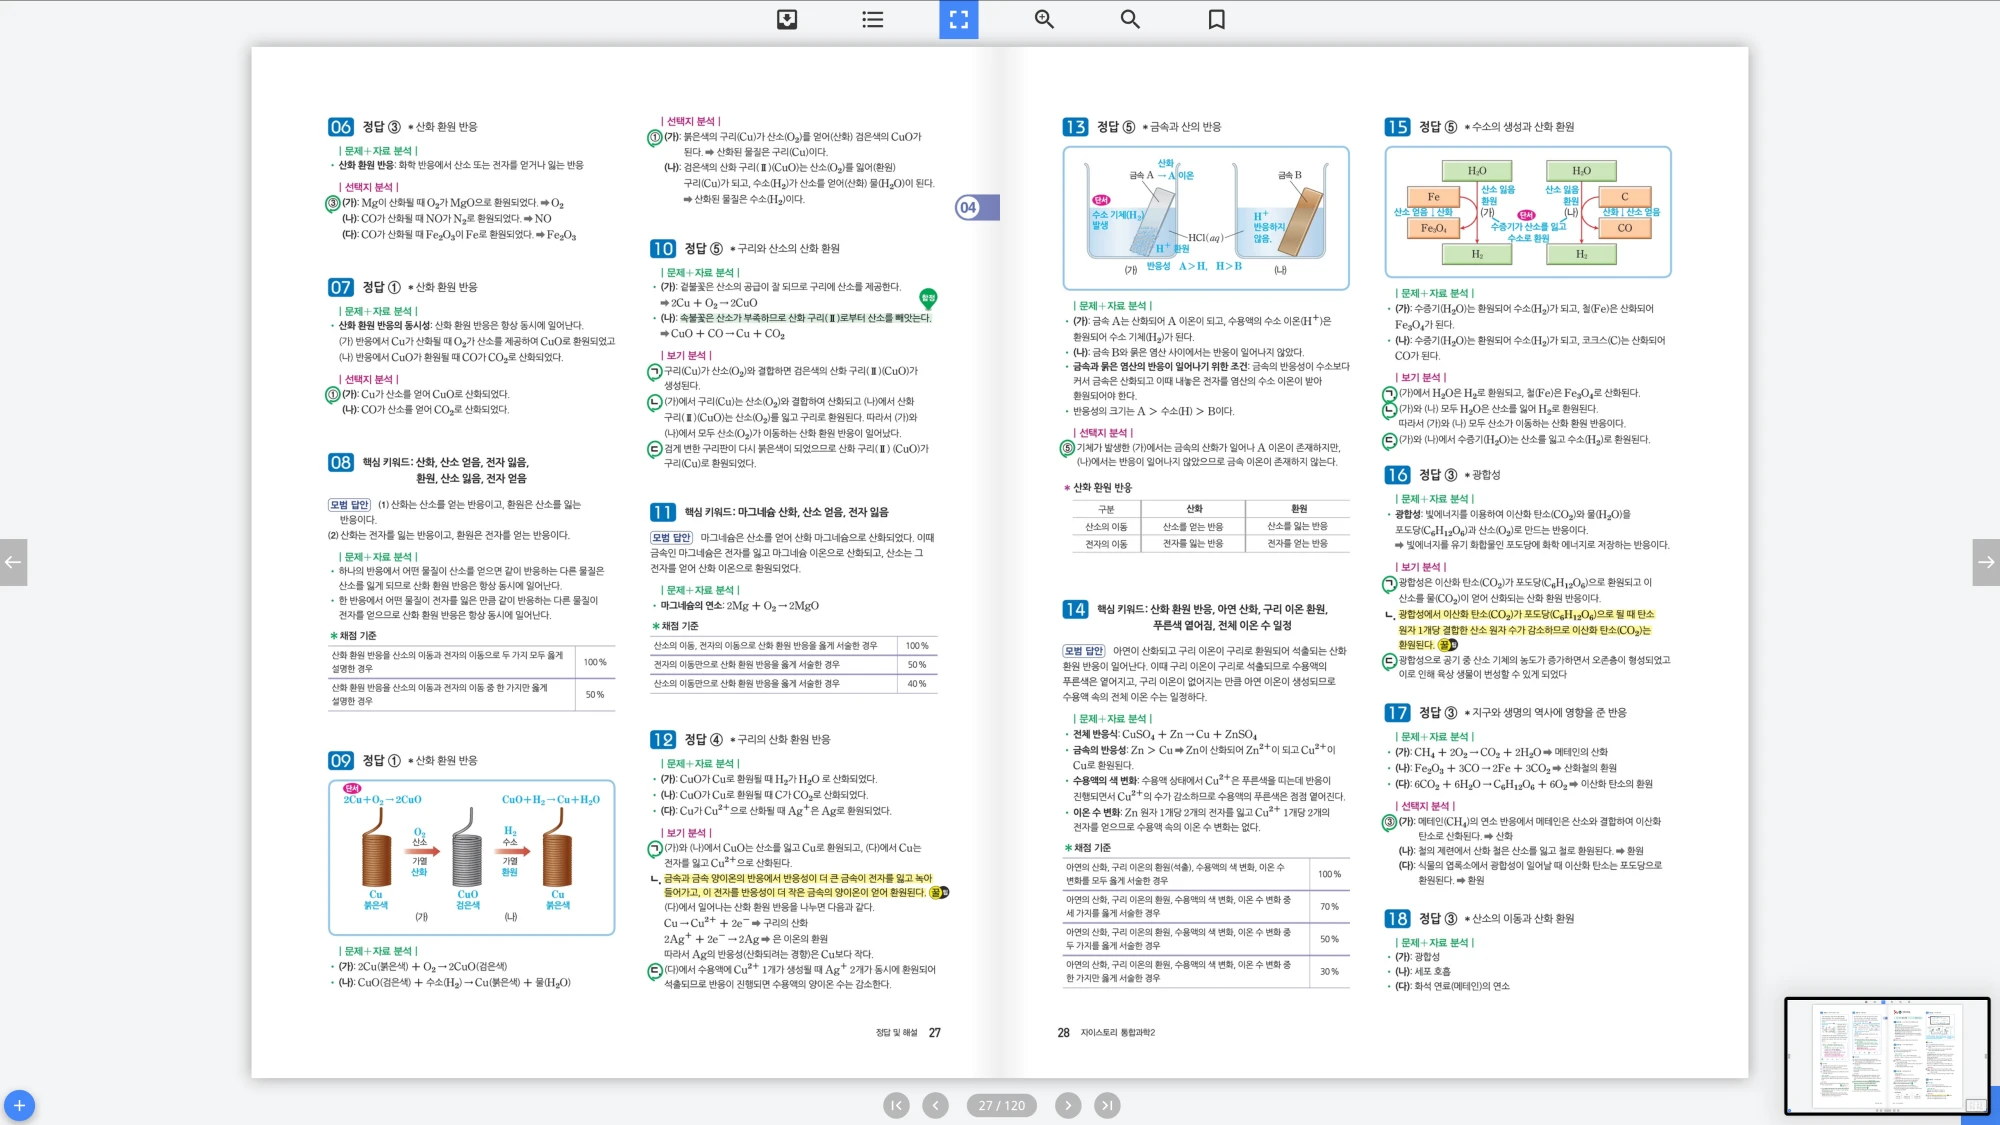Click the question 13 number badge
Image resolution: width=2000 pixels, height=1125 pixels.
pyautogui.click(x=1074, y=127)
